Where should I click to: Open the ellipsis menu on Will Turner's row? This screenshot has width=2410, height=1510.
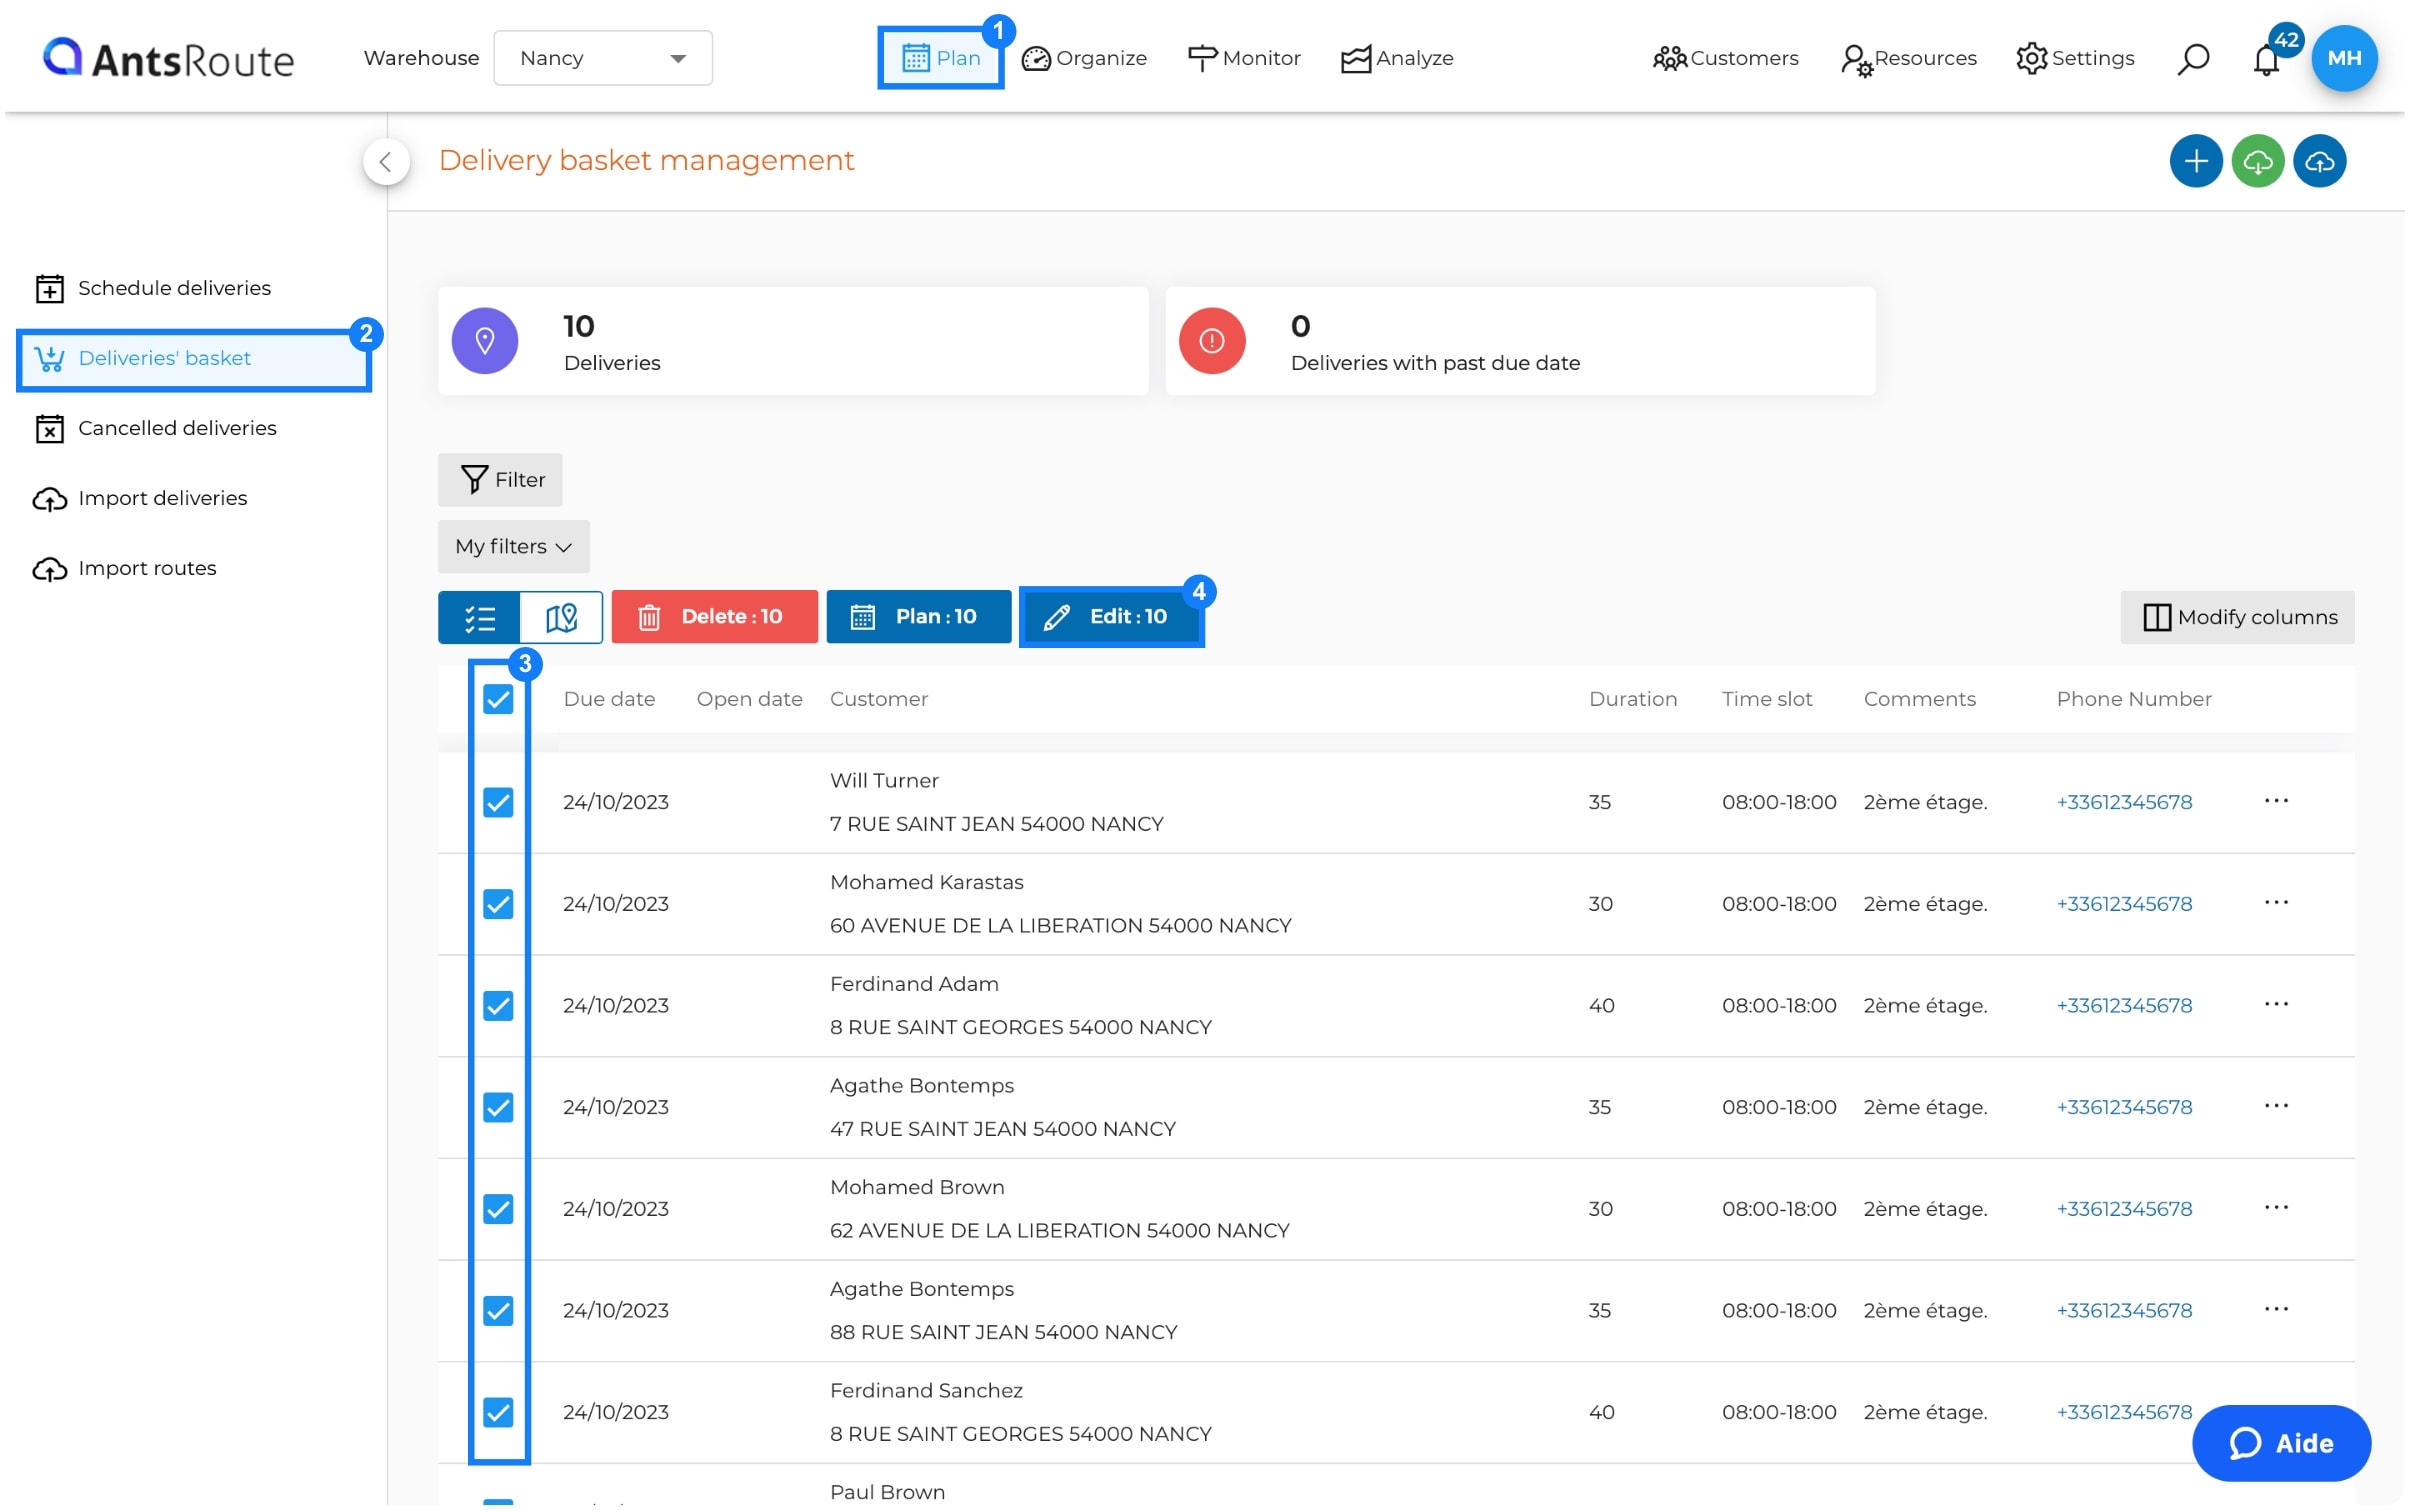coord(2277,802)
